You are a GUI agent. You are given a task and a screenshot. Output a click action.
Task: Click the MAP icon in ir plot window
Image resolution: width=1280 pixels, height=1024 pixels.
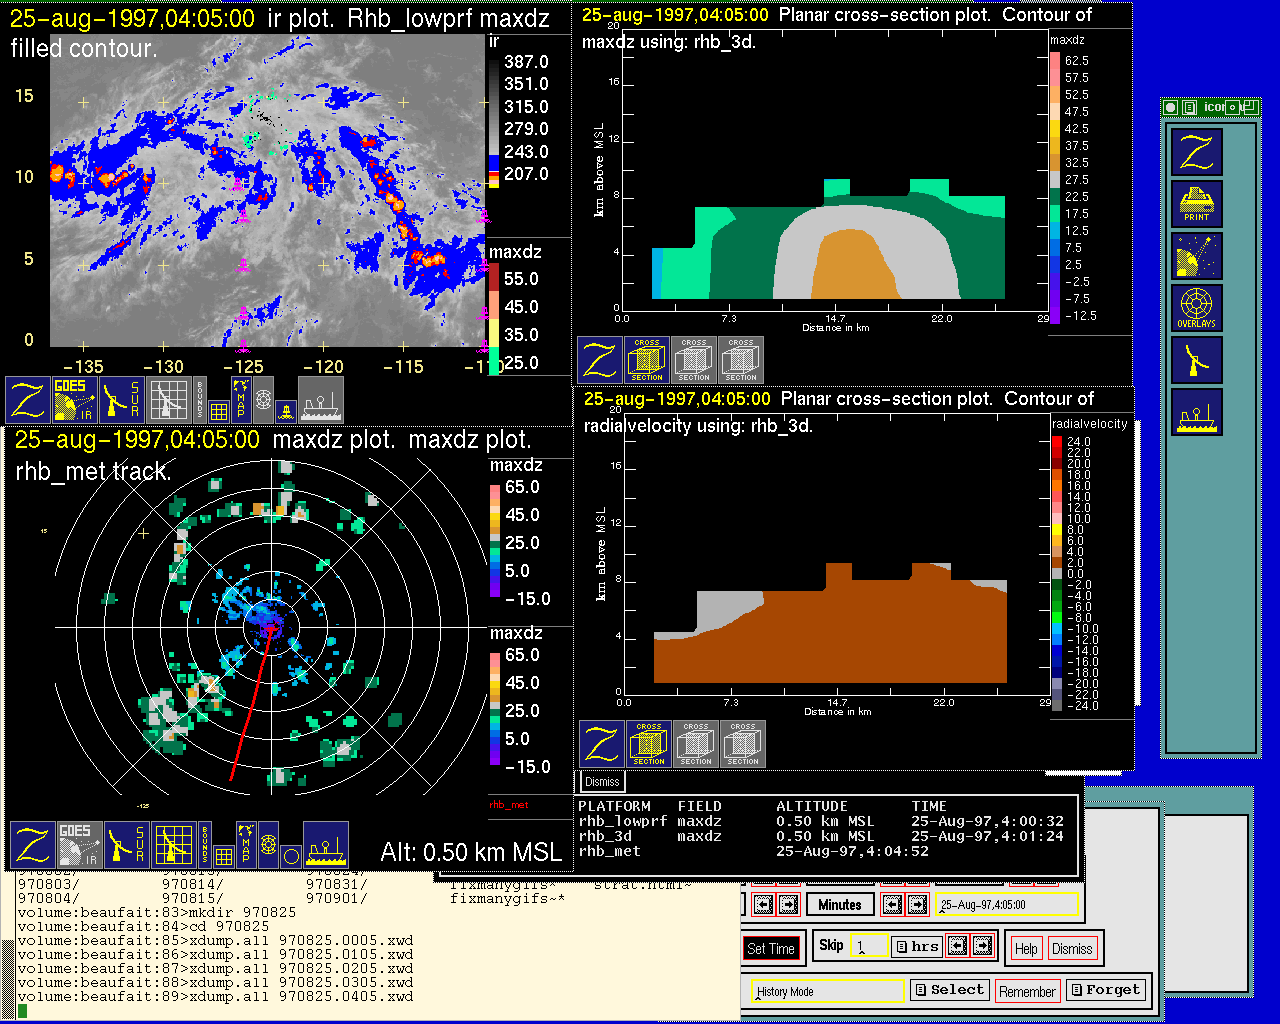click(241, 400)
